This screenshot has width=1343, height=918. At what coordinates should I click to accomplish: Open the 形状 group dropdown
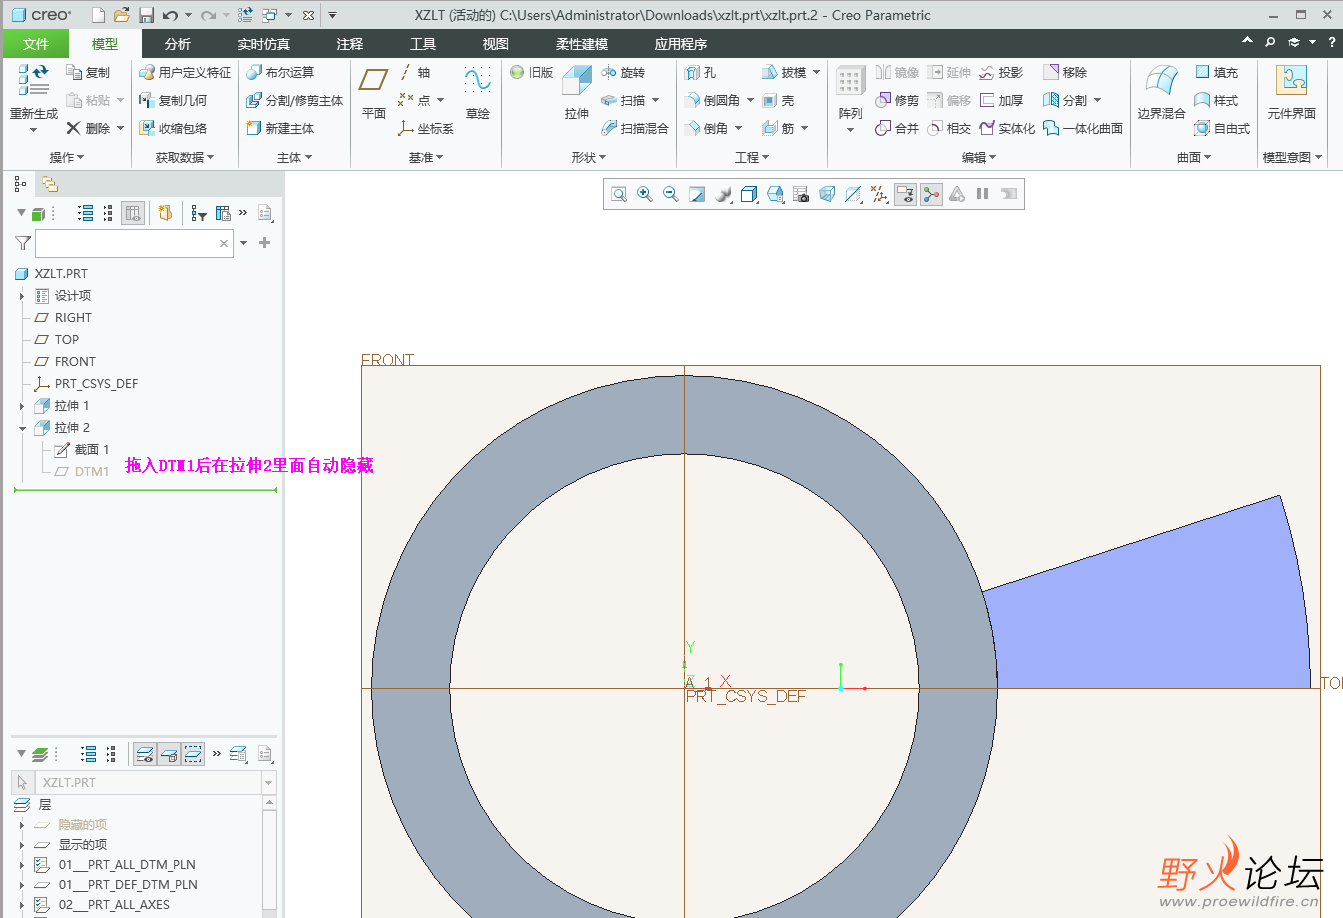click(x=589, y=157)
